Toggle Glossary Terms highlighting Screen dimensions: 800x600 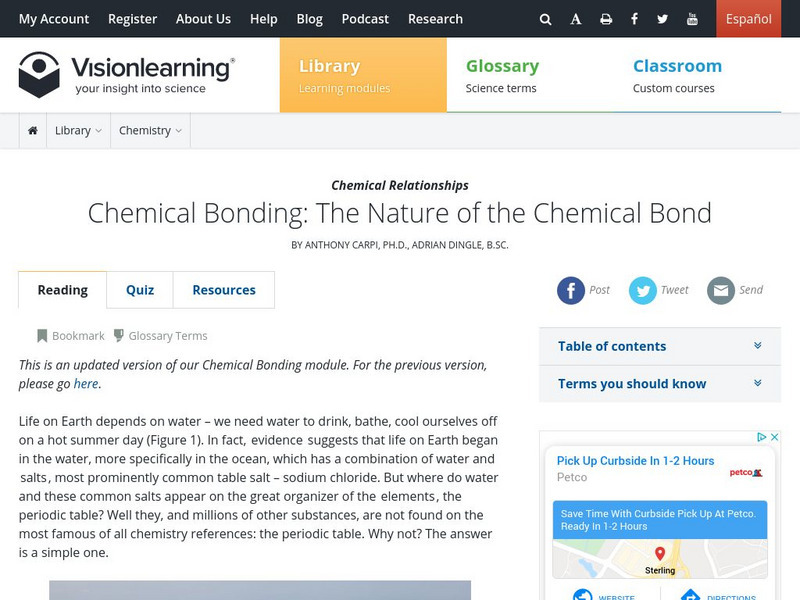pyautogui.click(x=160, y=336)
